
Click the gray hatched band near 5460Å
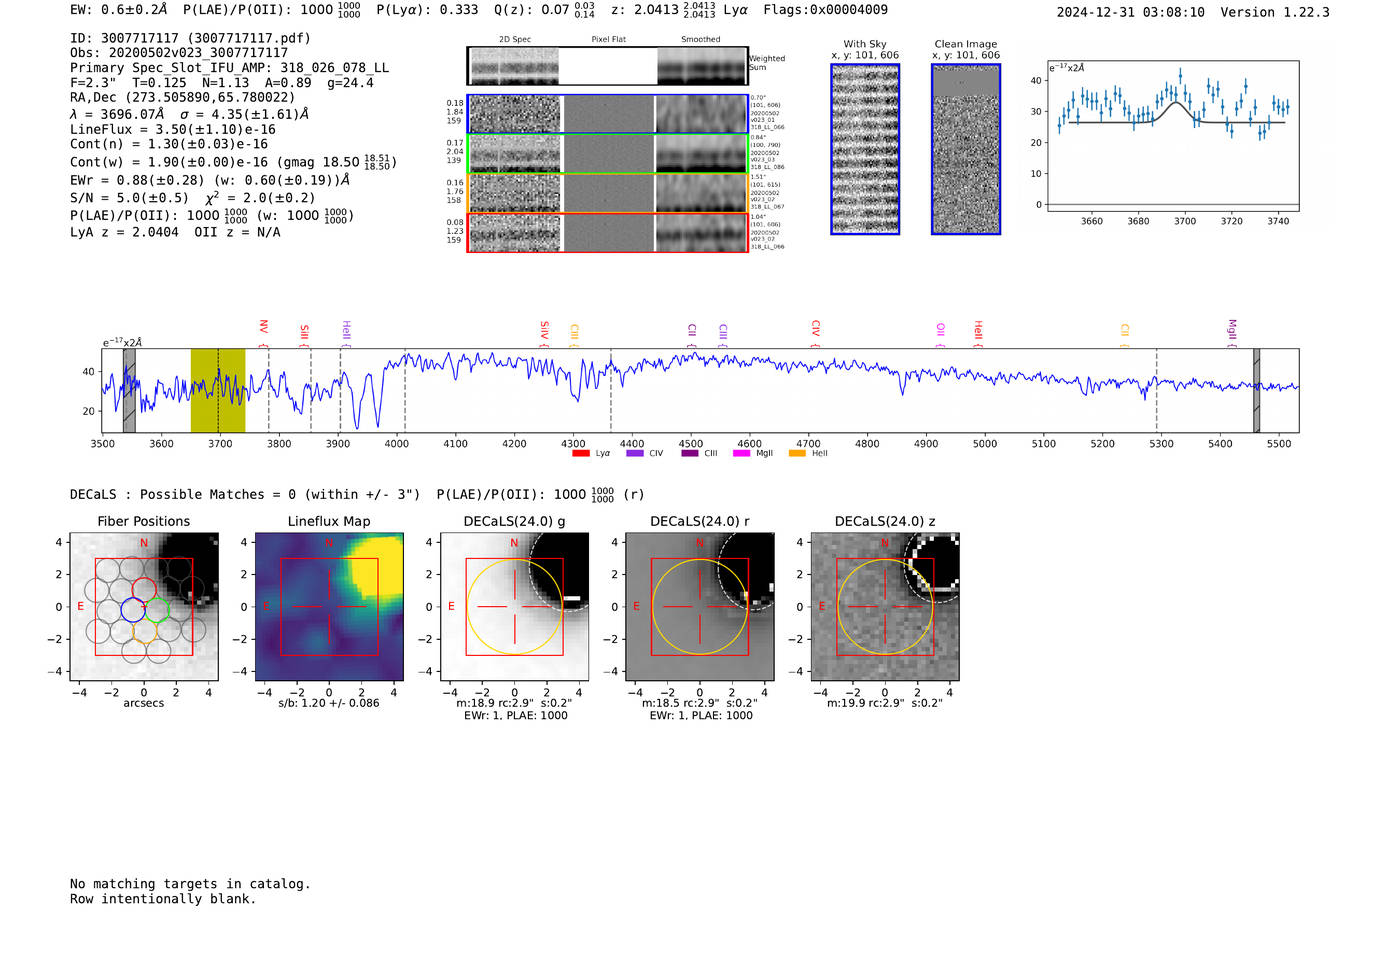(1257, 391)
